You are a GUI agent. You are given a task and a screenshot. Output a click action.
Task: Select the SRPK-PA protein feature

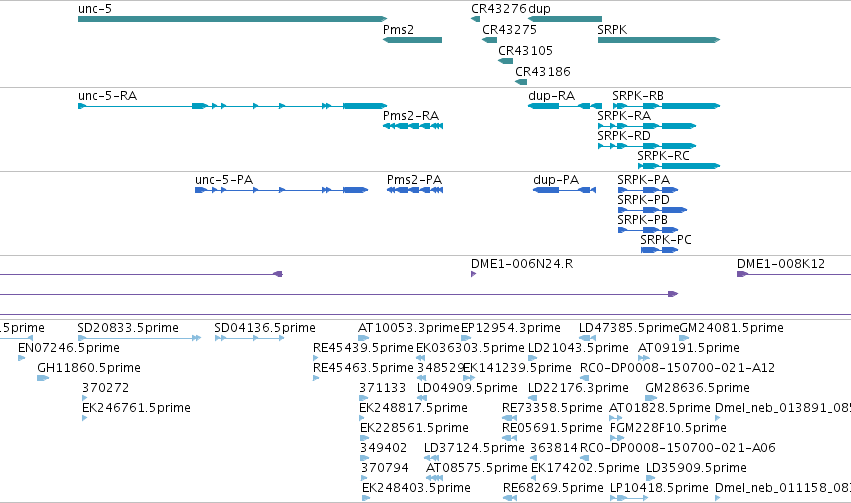(x=648, y=190)
